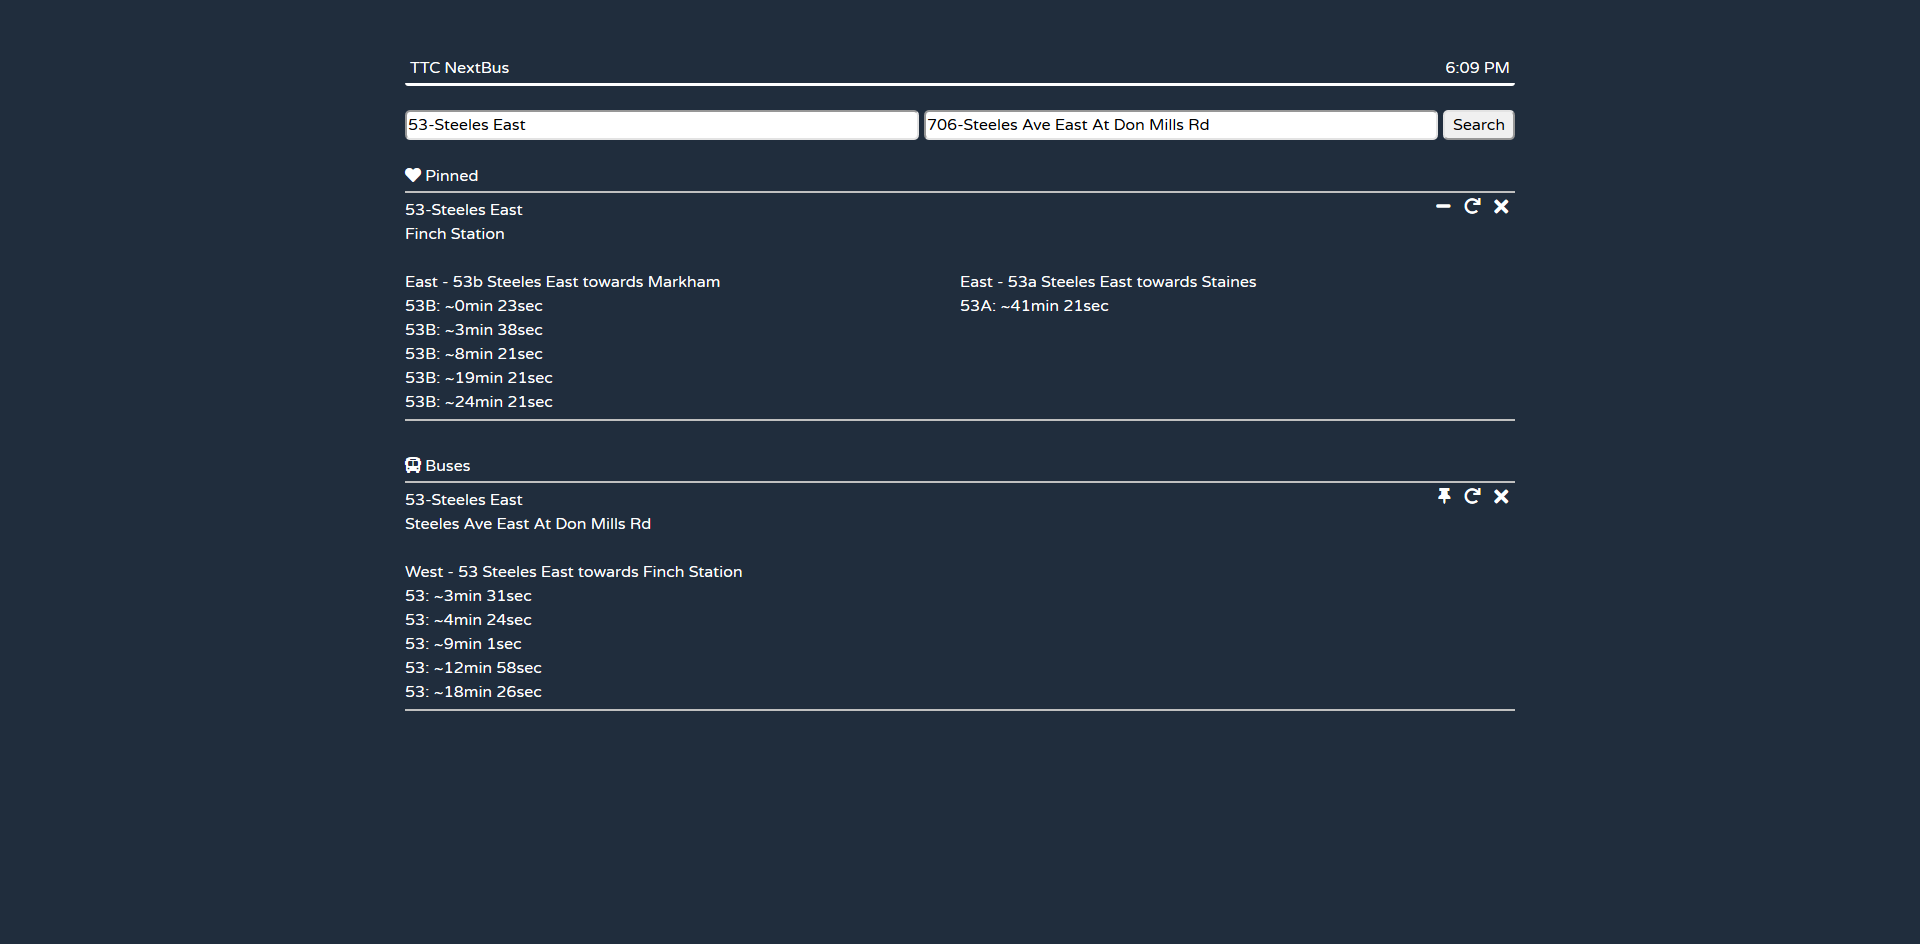Image resolution: width=1920 pixels, height=944 pixels.
Task: Click prediction '53B: ~0min 23sec'
Action: click(474, 306)
